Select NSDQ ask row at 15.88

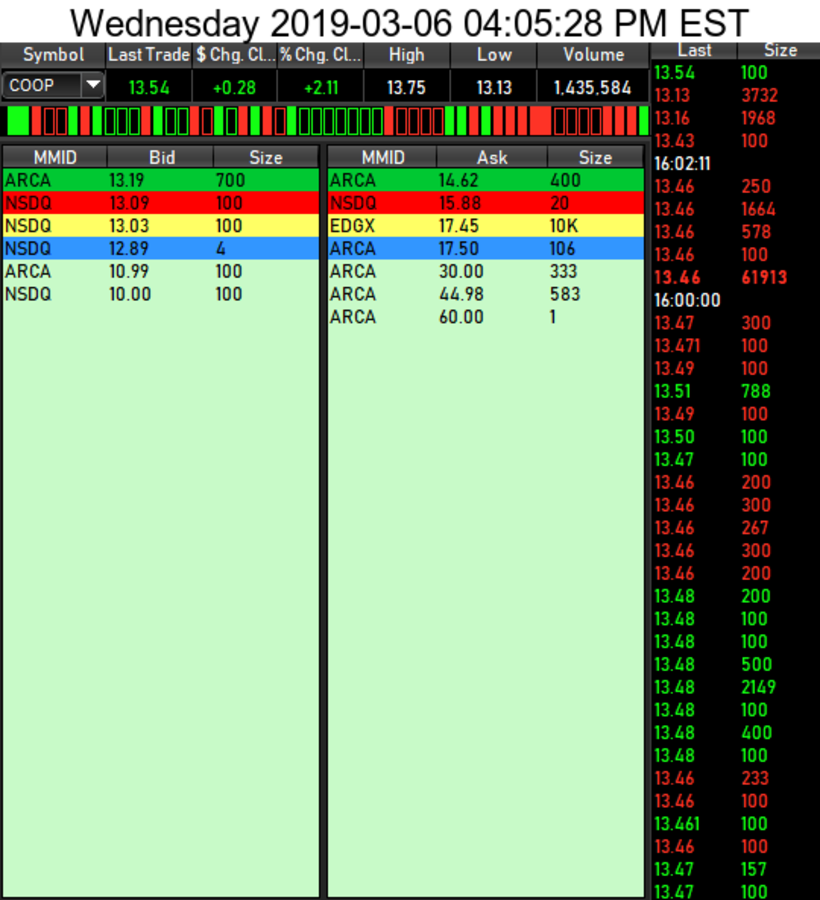(485, 203)
